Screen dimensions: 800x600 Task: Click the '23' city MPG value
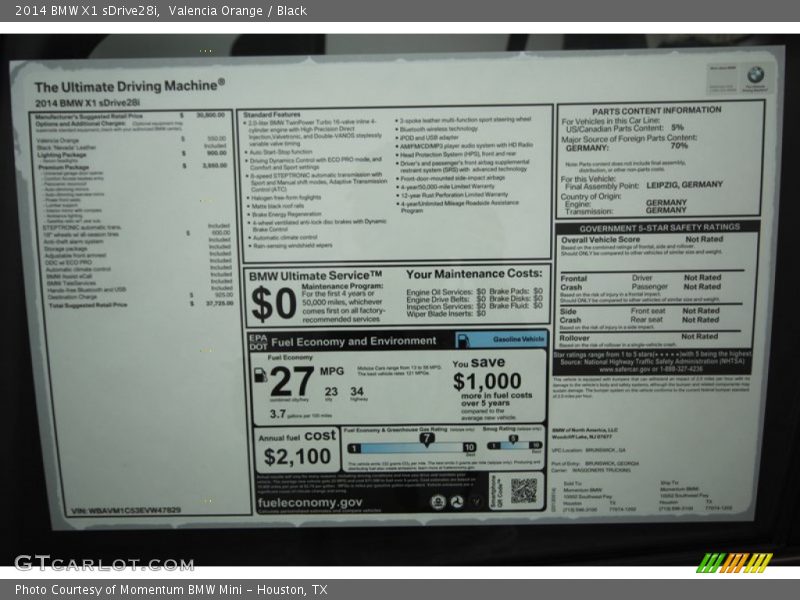[x=331, y=391]
